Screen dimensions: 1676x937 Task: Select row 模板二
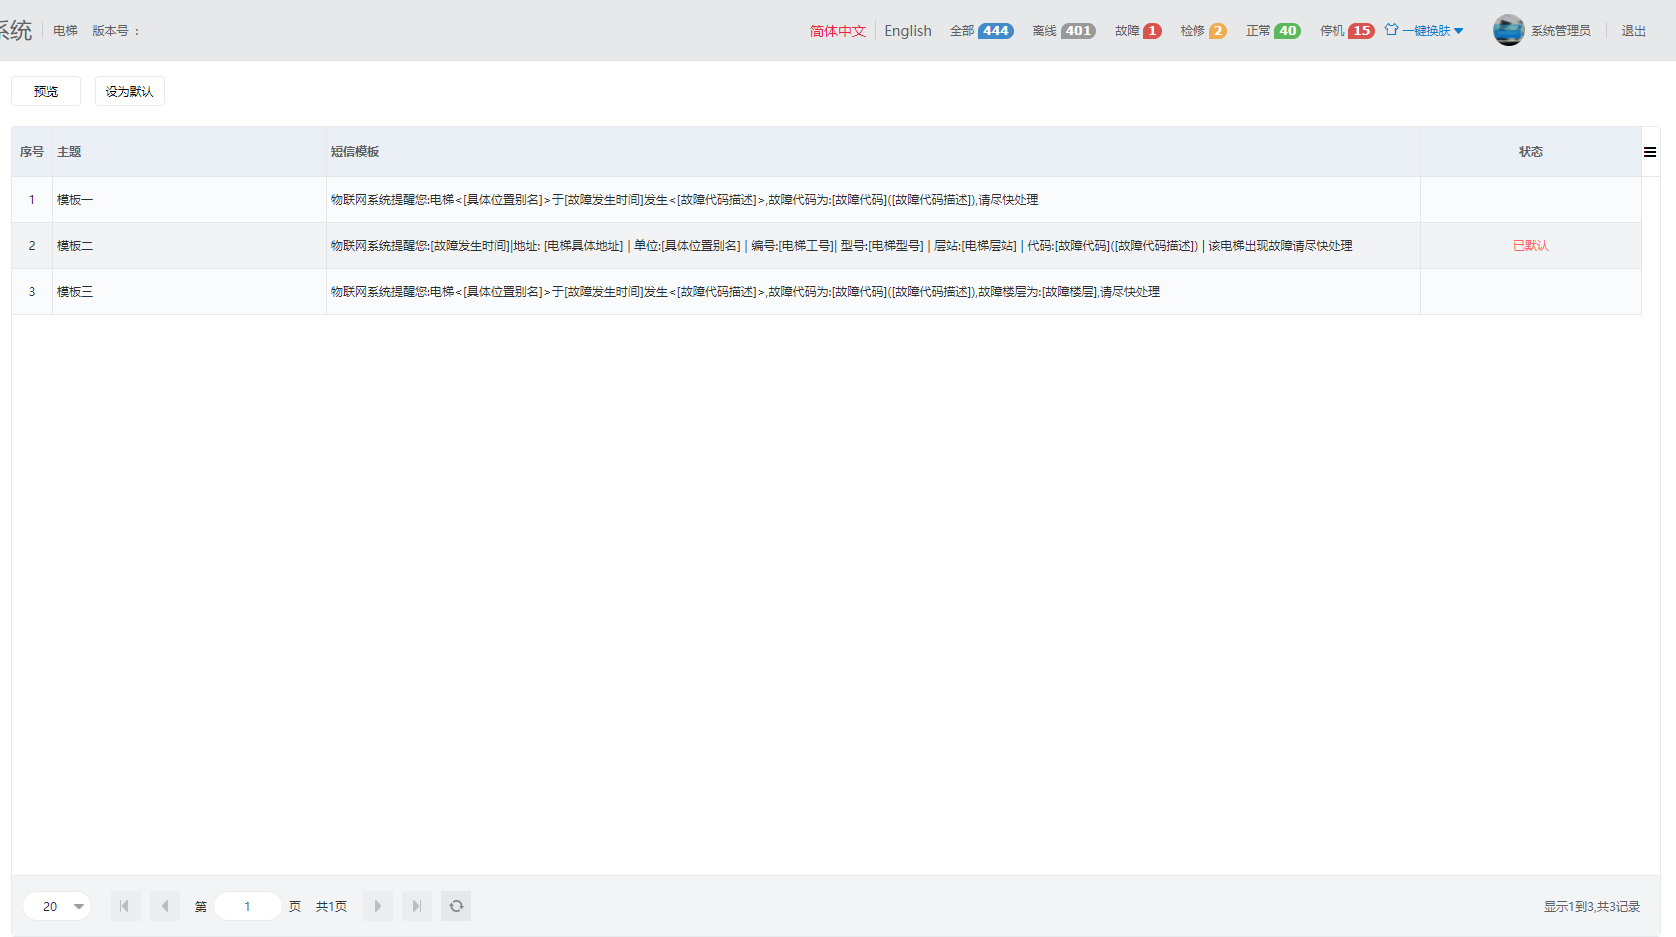tap(826, 246)
